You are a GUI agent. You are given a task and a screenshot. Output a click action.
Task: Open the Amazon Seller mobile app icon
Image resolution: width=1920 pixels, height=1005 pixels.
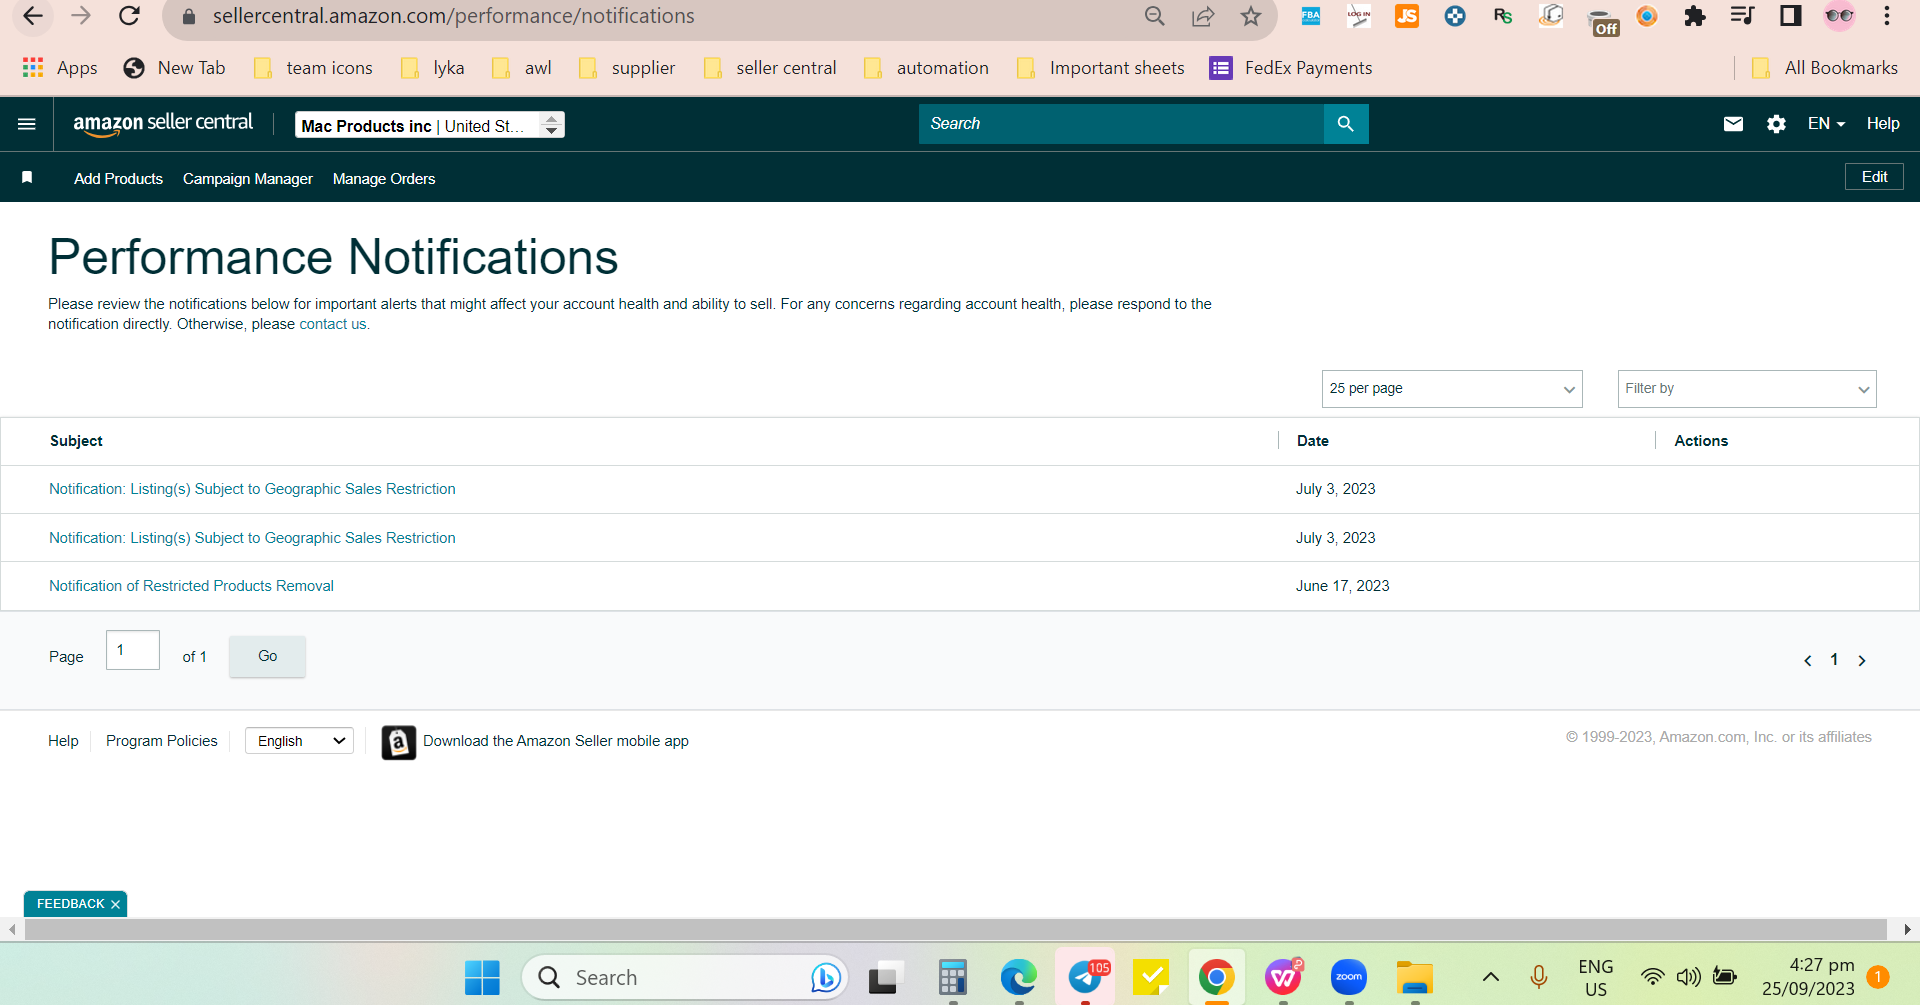coord(398,742)
